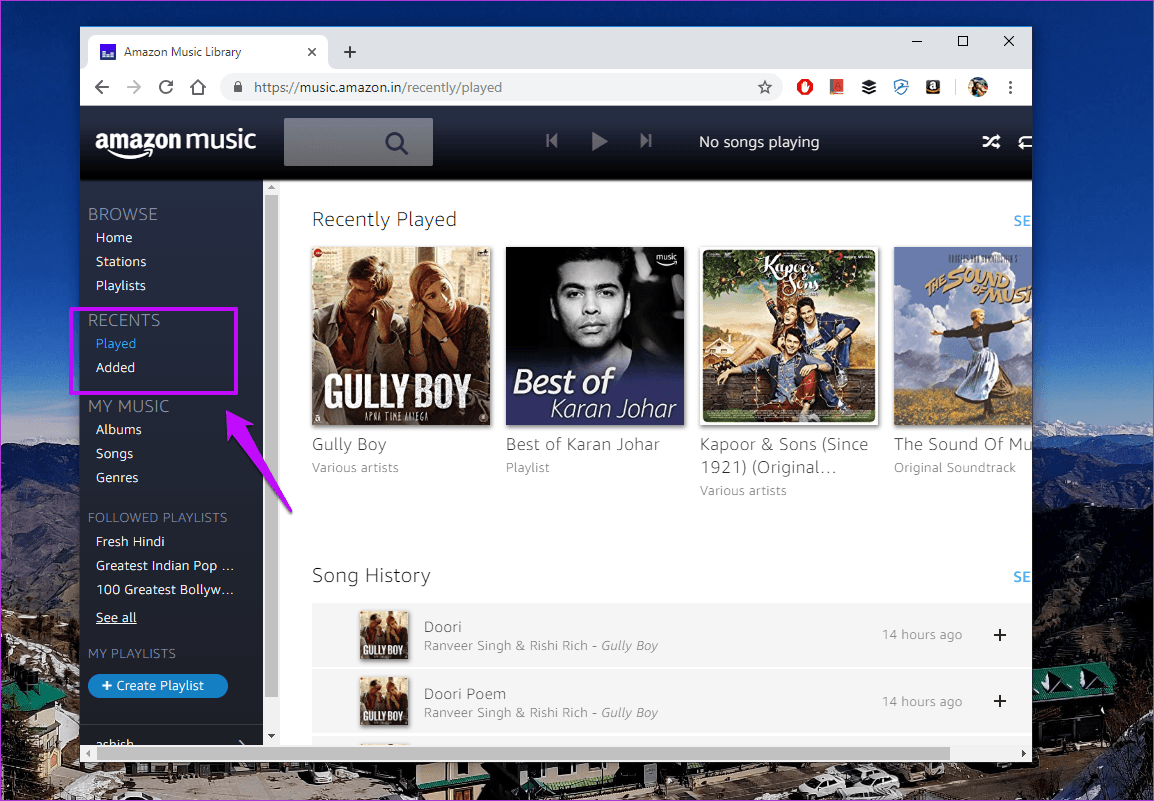Click See all for Song History

tap(1022, 577)
